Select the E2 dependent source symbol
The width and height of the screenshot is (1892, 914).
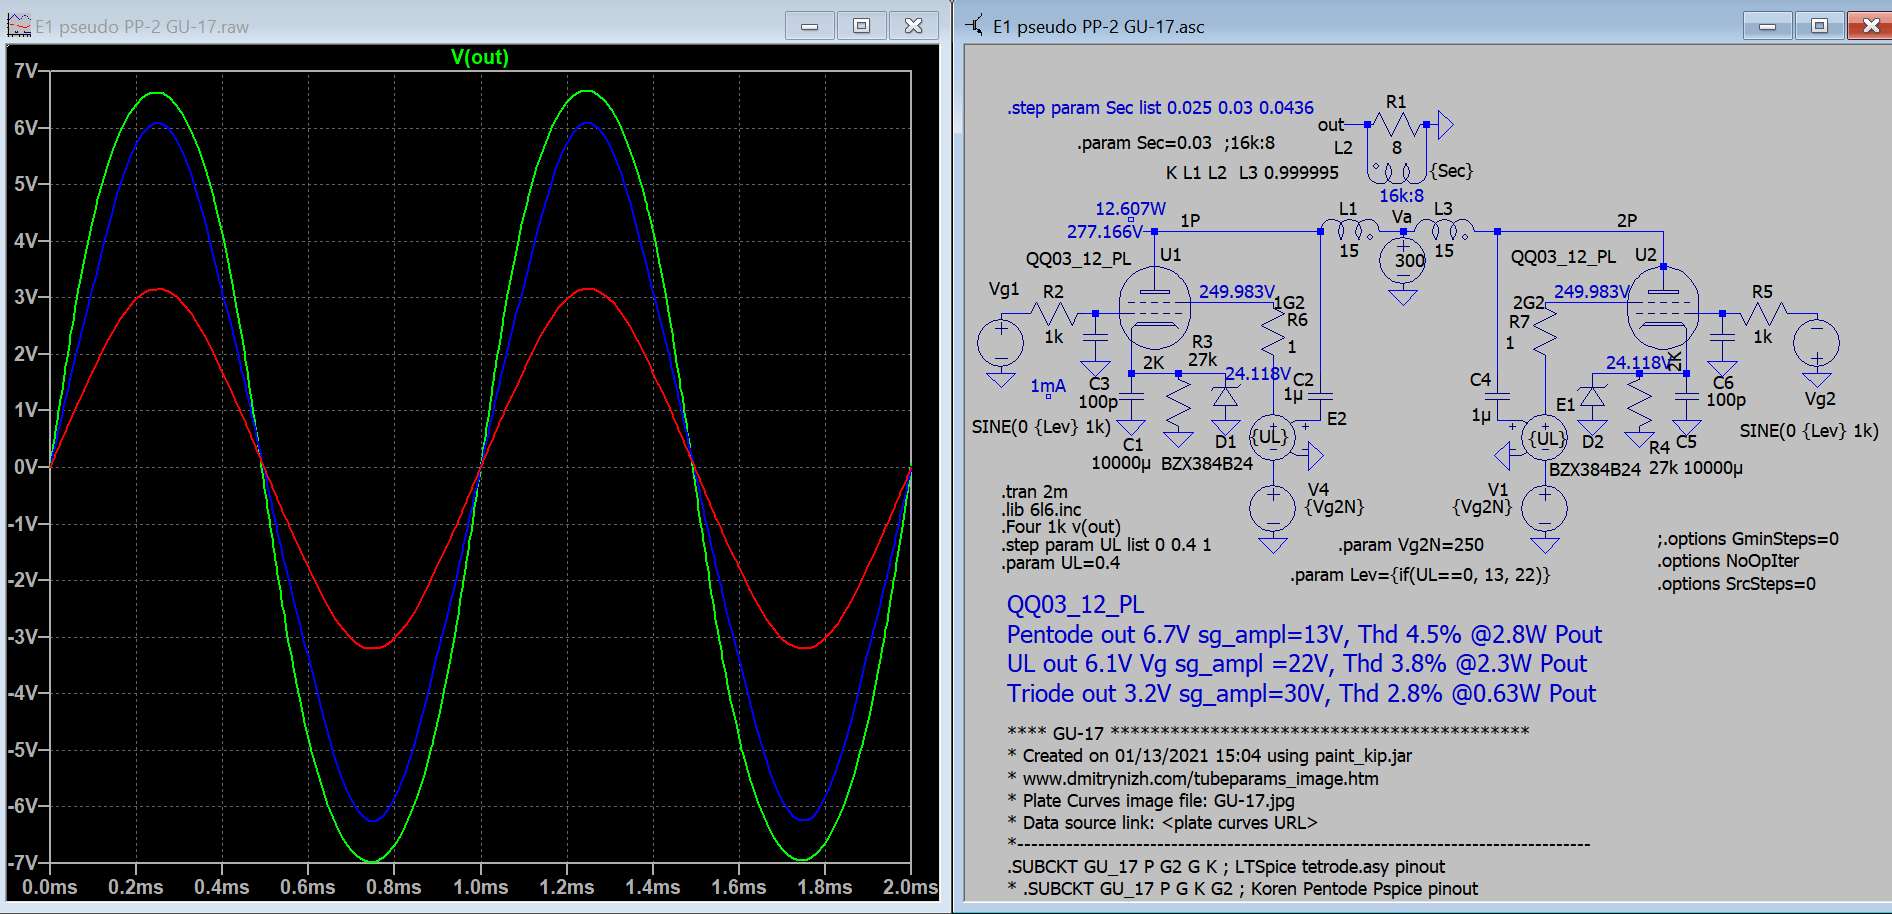point(1273,437)
